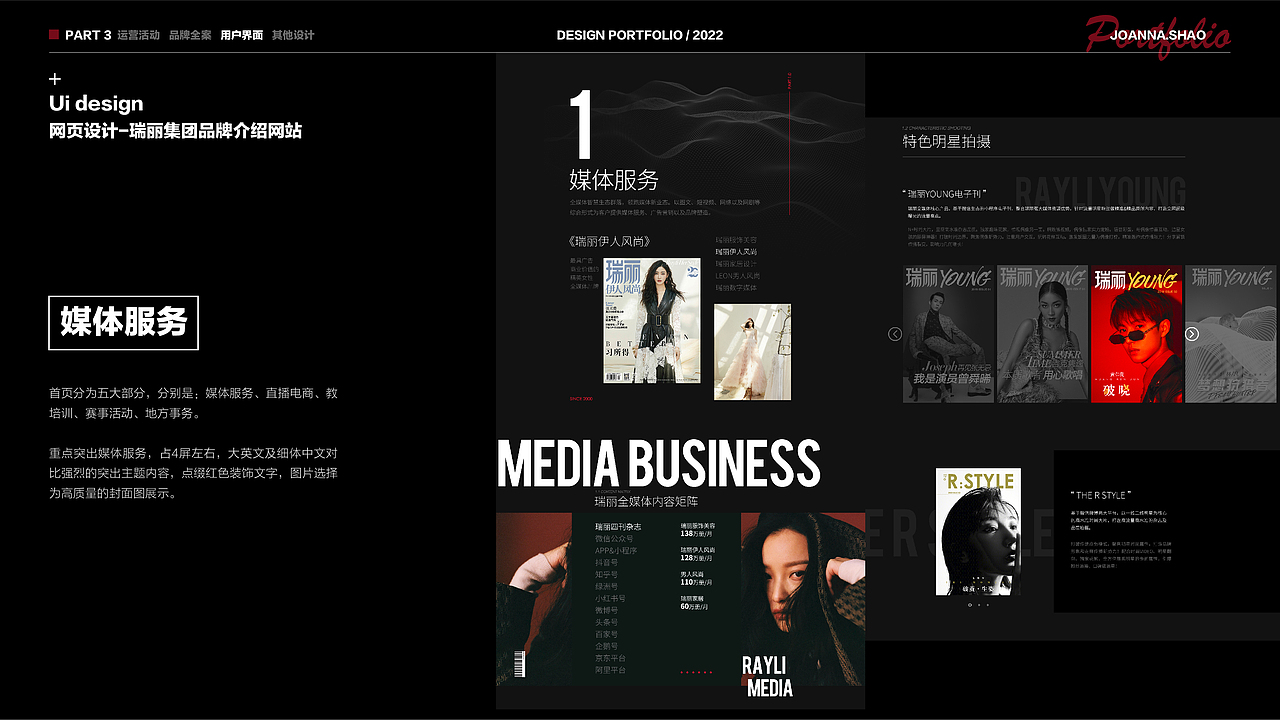
Task: Click the 138万册/月 figure
Action: [698, 534]
